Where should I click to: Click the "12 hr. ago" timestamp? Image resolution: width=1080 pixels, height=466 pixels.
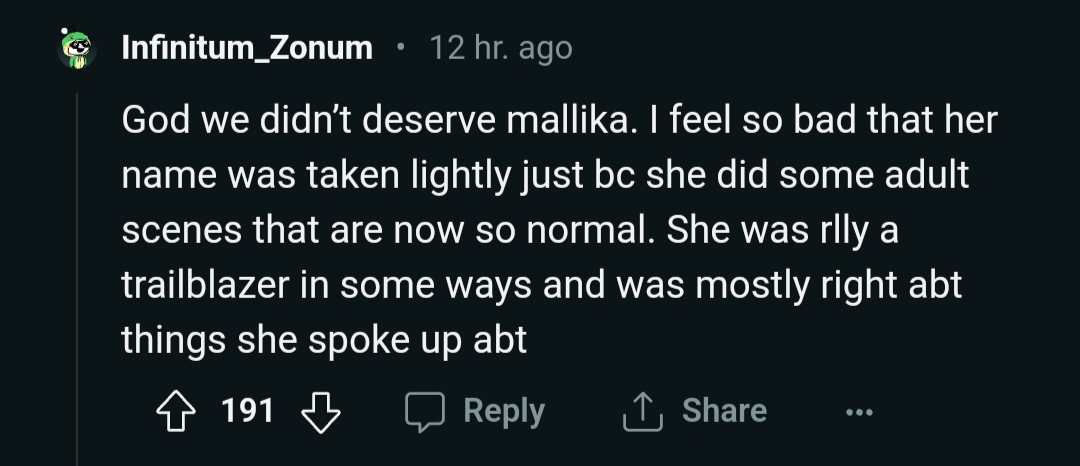click(x=500, y=47)
